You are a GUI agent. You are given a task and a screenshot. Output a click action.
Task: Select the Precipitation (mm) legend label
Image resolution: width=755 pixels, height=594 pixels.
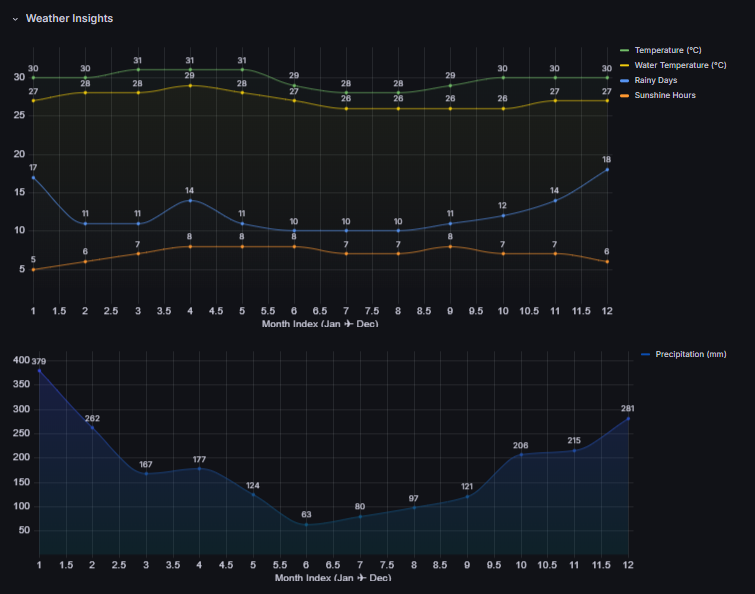point(690,354)
